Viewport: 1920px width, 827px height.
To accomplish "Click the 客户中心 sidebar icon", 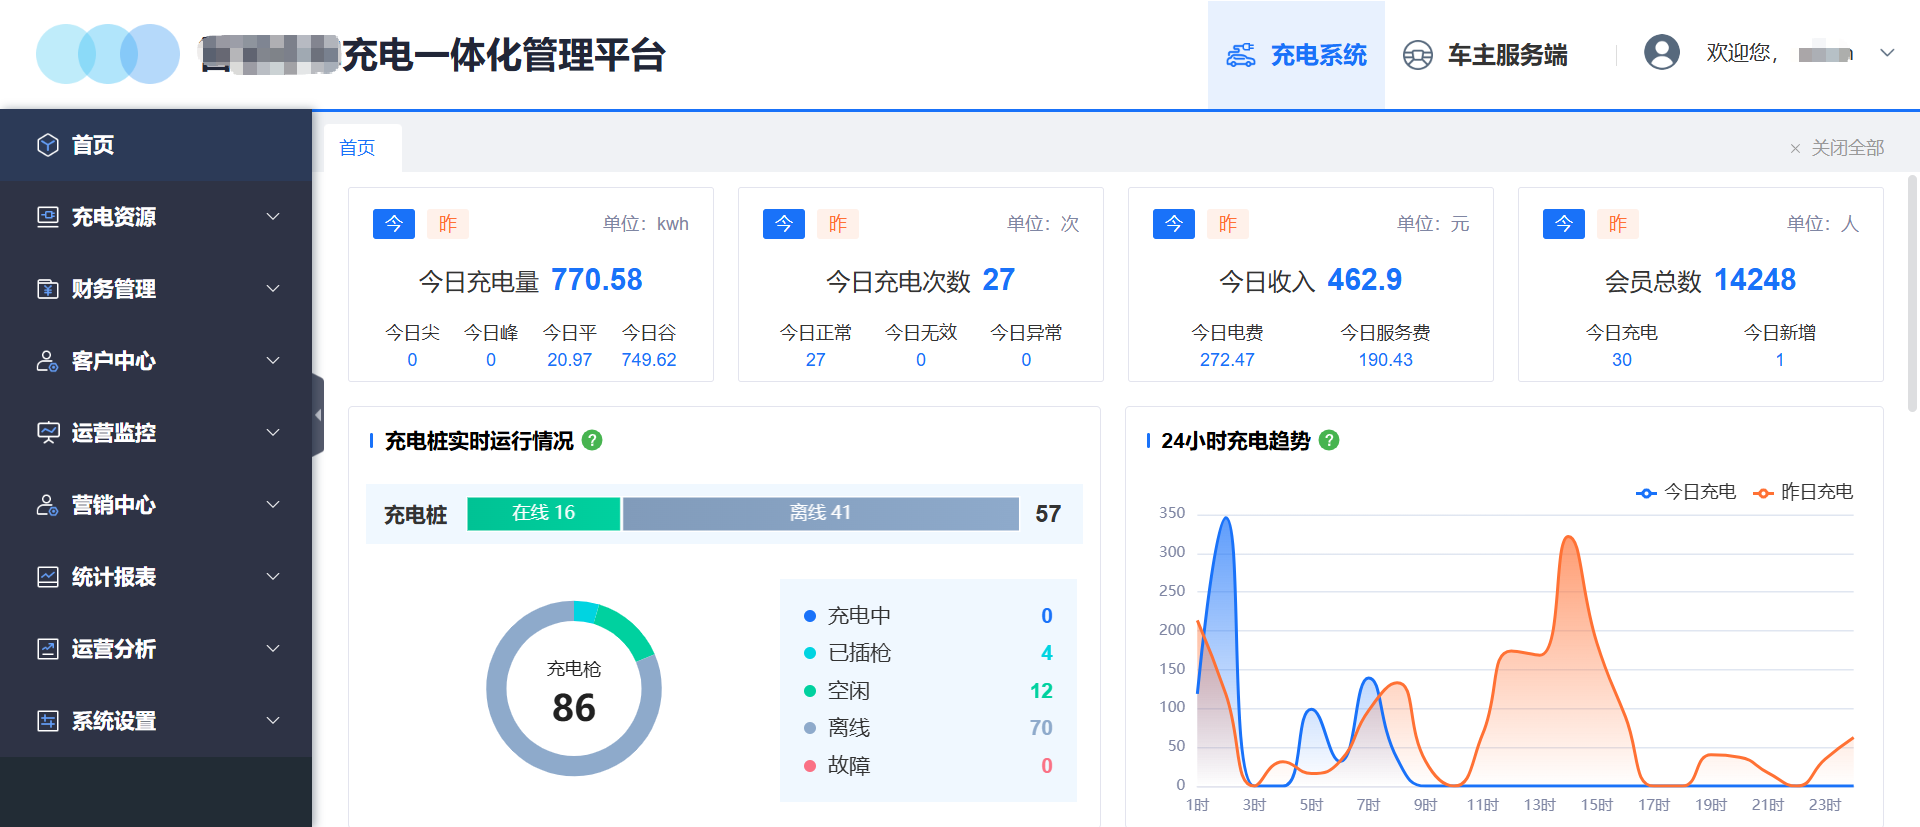I will pos(48,361).
